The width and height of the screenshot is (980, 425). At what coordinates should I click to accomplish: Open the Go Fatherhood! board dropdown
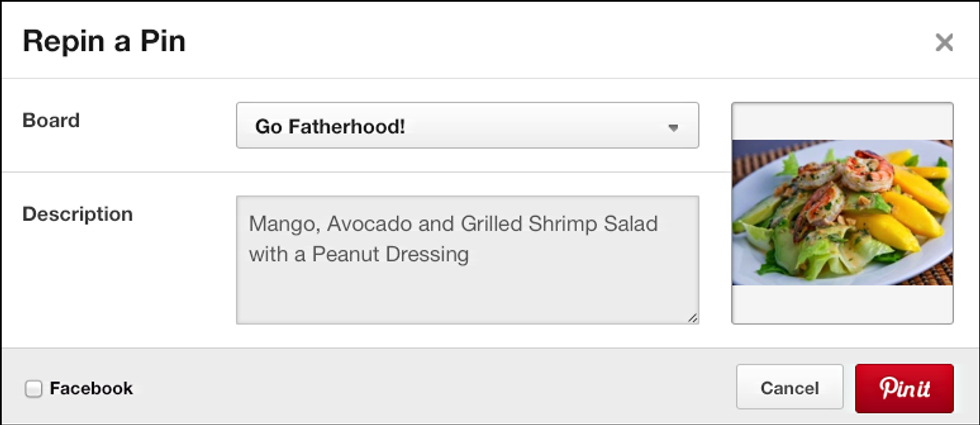click(467, 127)
